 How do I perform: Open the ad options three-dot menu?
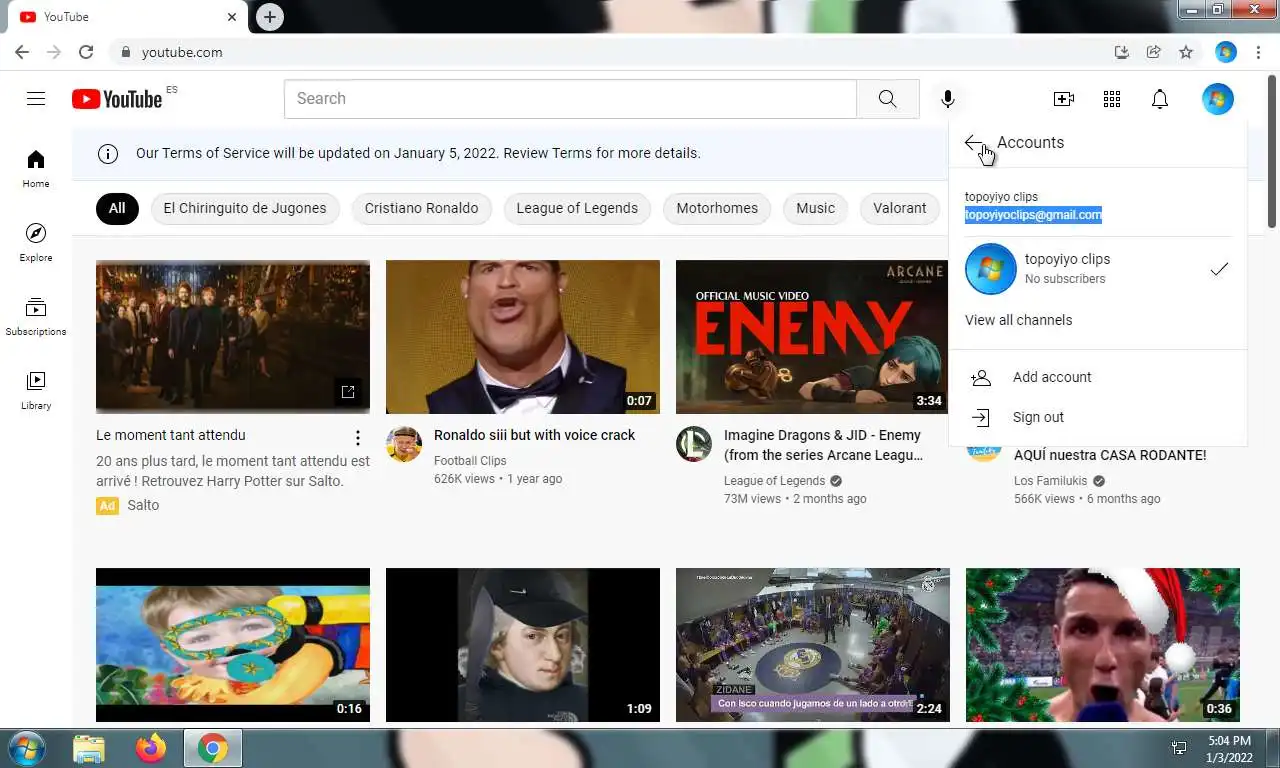[x=358, y=438]
